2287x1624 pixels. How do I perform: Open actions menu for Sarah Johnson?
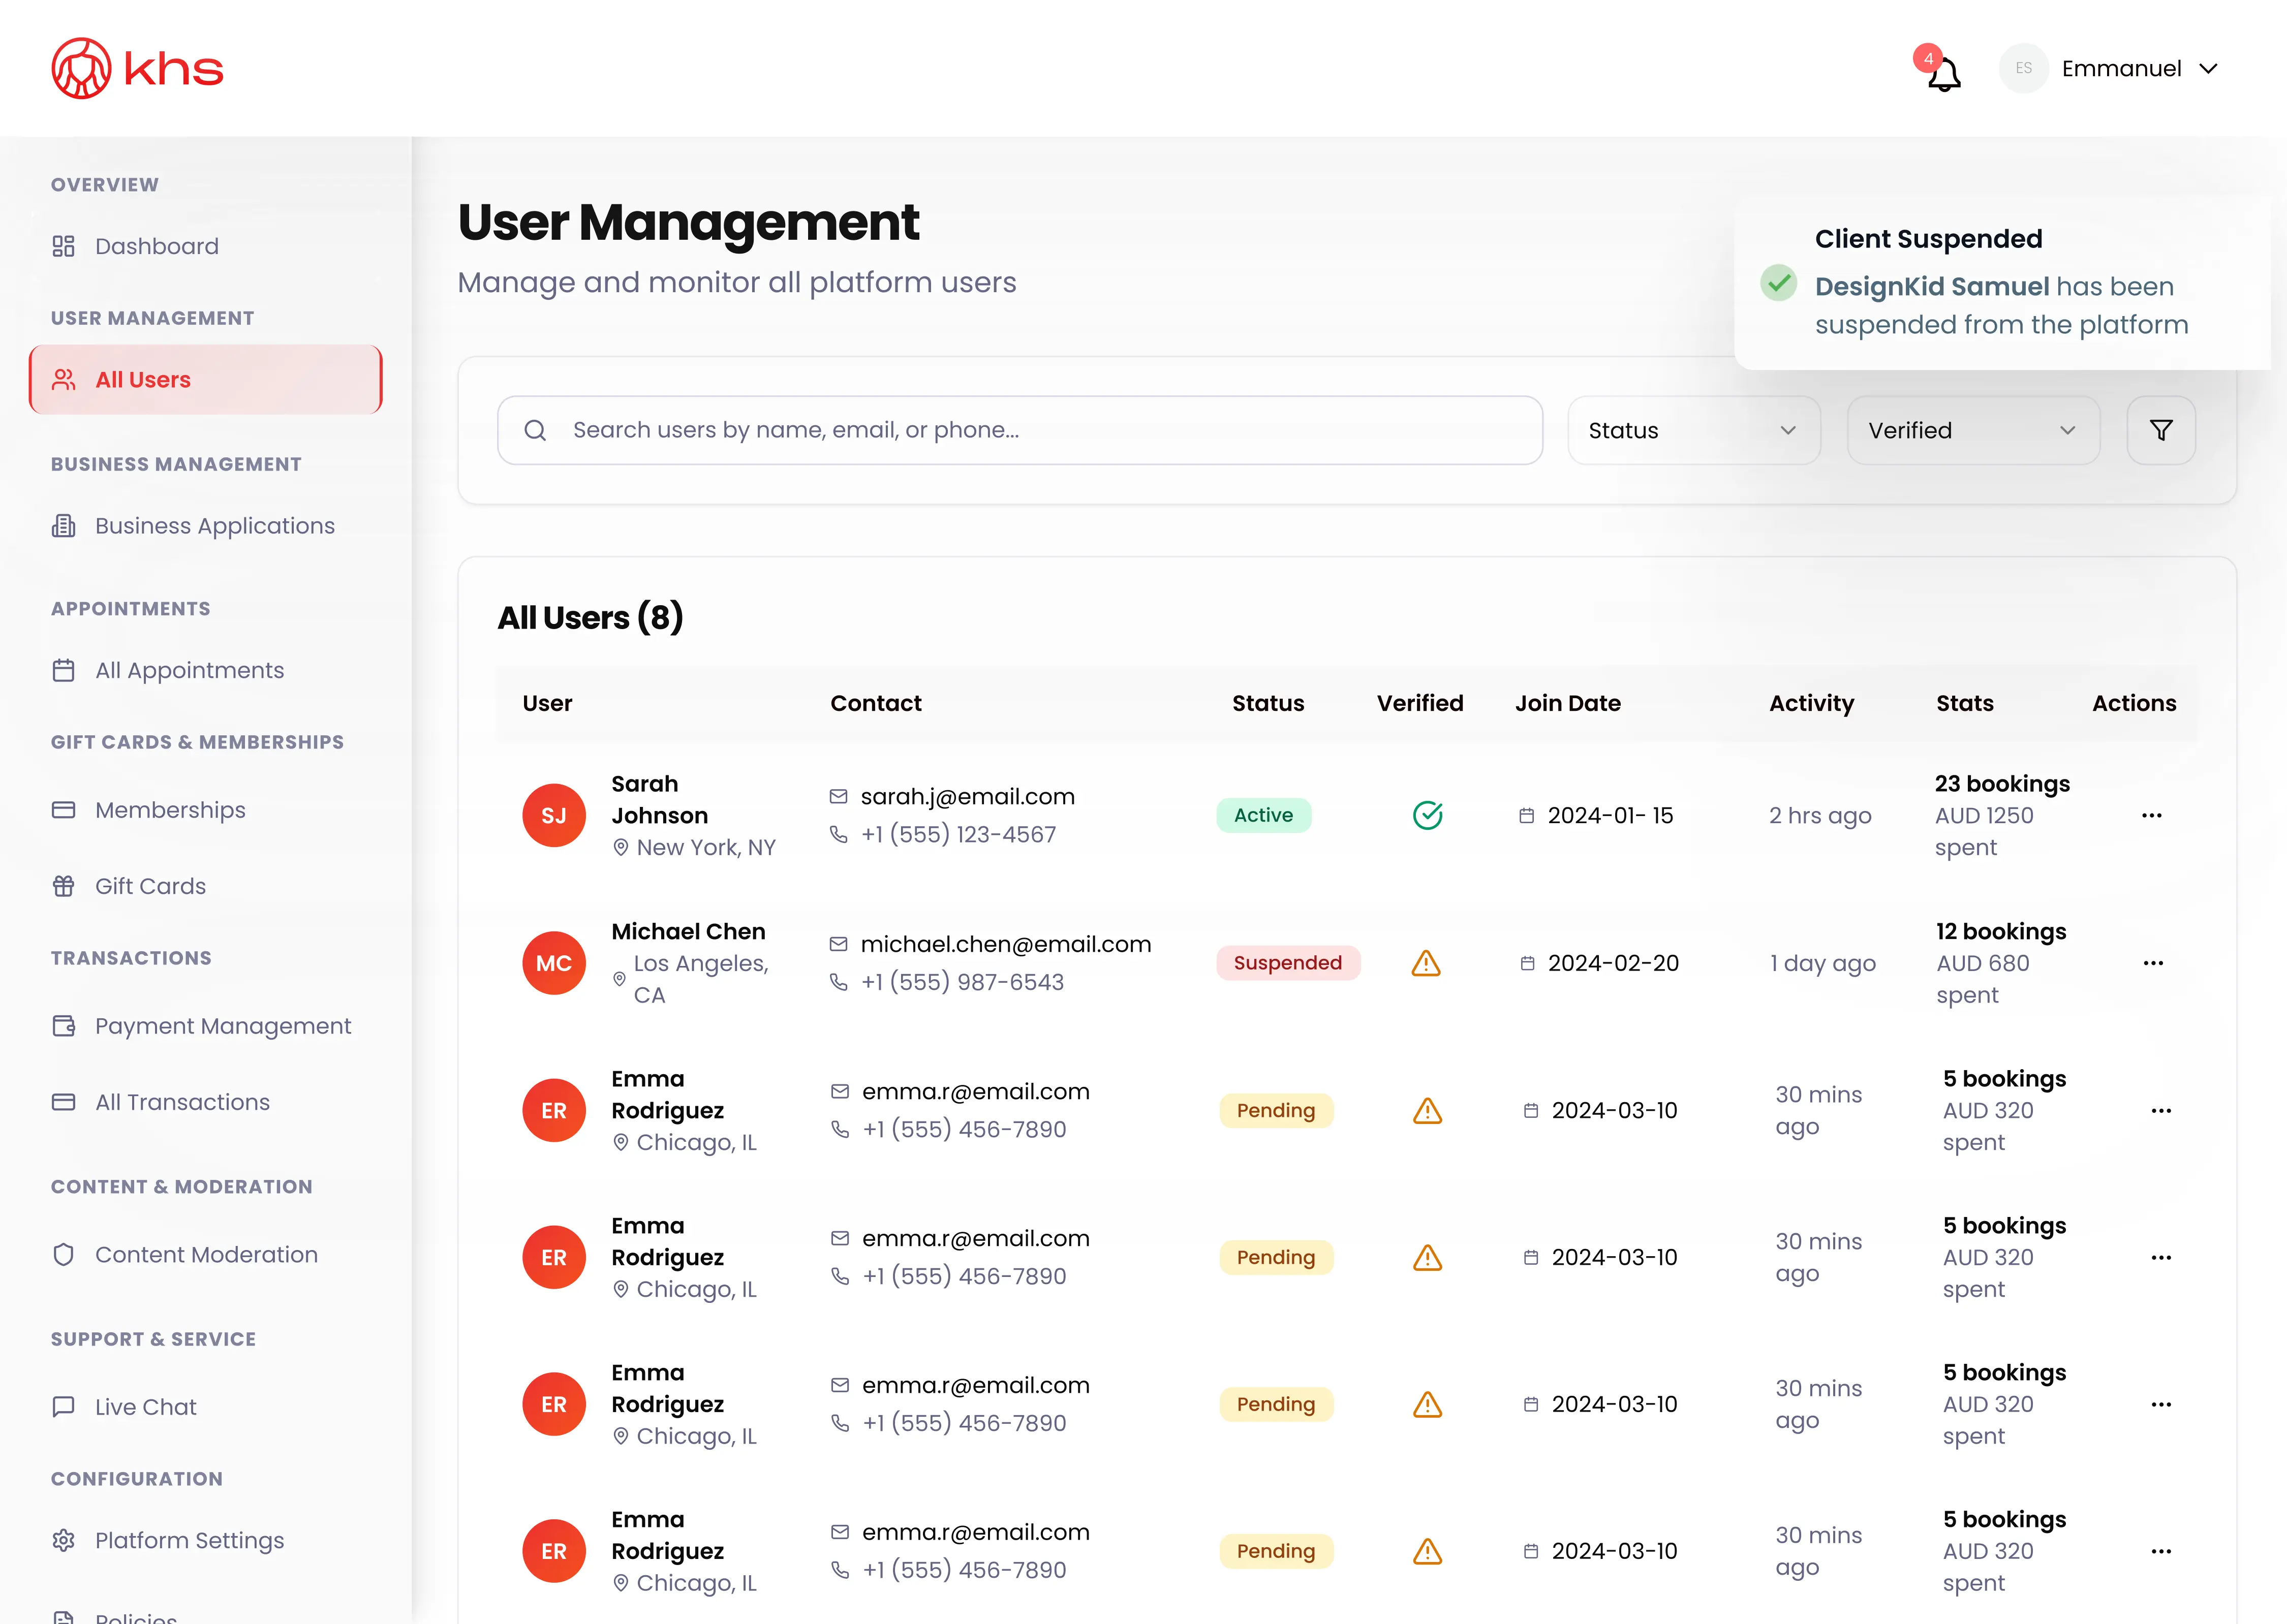pyautogui.click(x=2151, y=815)
